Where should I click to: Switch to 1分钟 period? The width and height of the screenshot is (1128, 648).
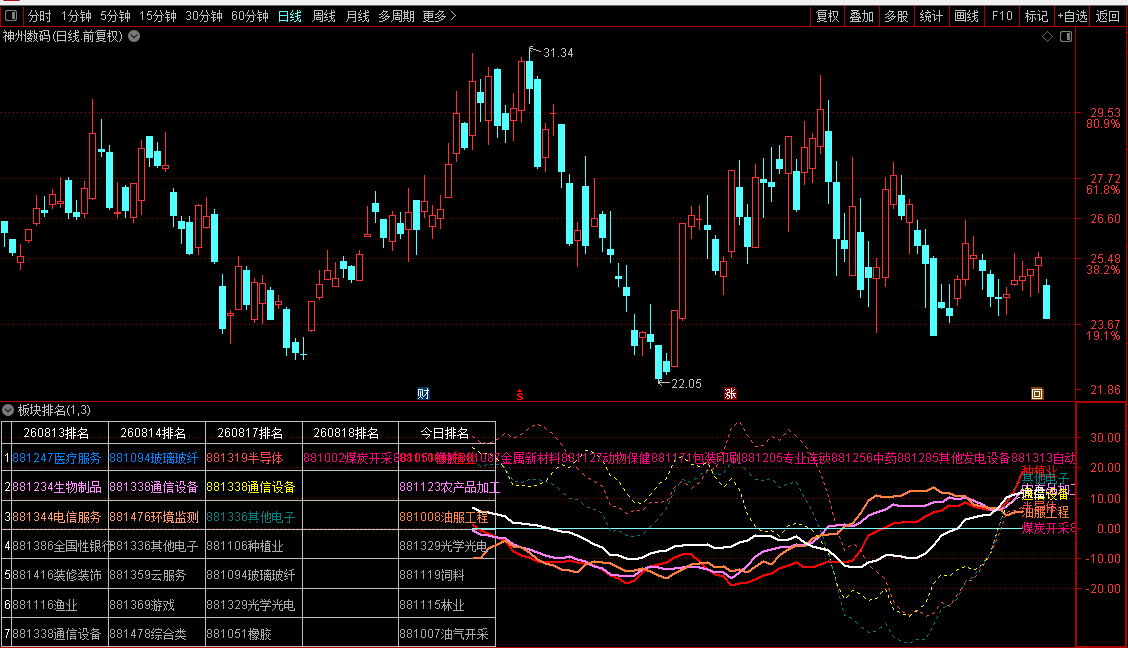pyautogui.click(x=76, y=16)
